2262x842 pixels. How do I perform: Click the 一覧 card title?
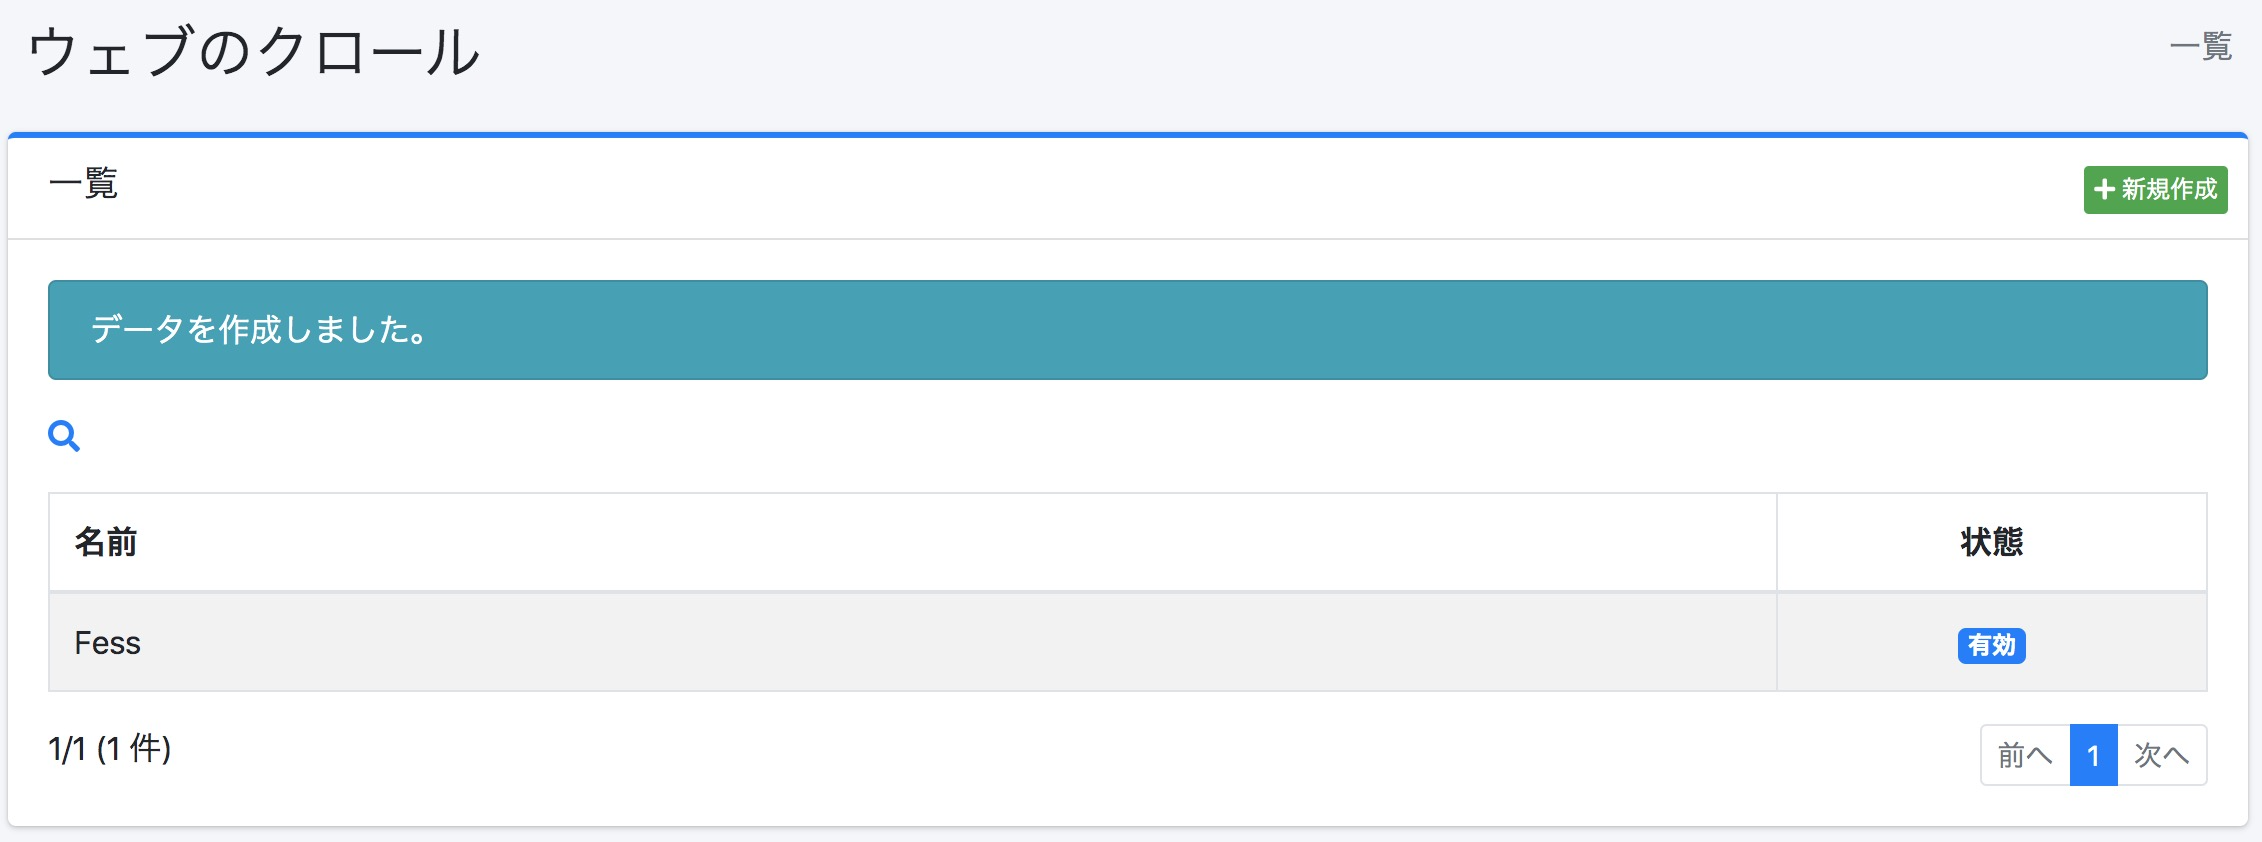click(x=84, y=184)
